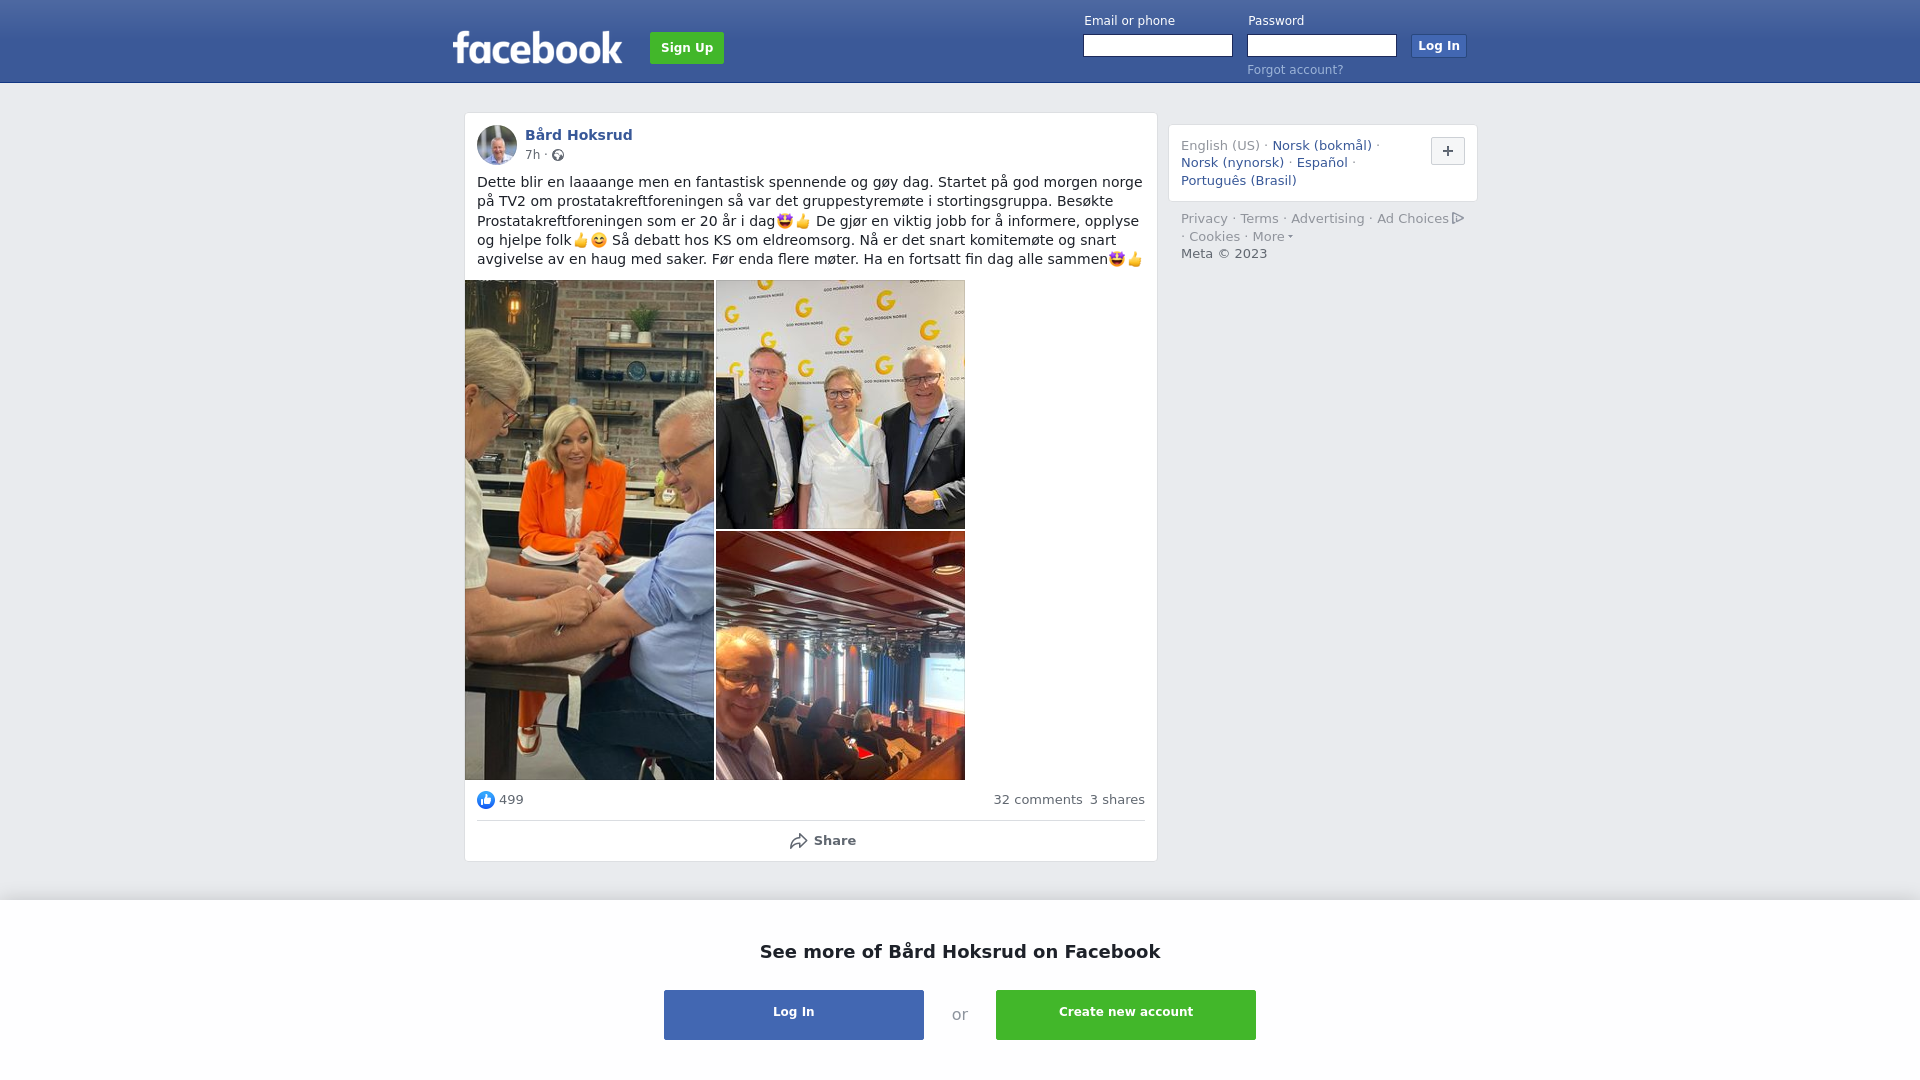1920x1080 pixels.
Task: Select Português (Brasil) language
Action: click(x=1239, y=181)
